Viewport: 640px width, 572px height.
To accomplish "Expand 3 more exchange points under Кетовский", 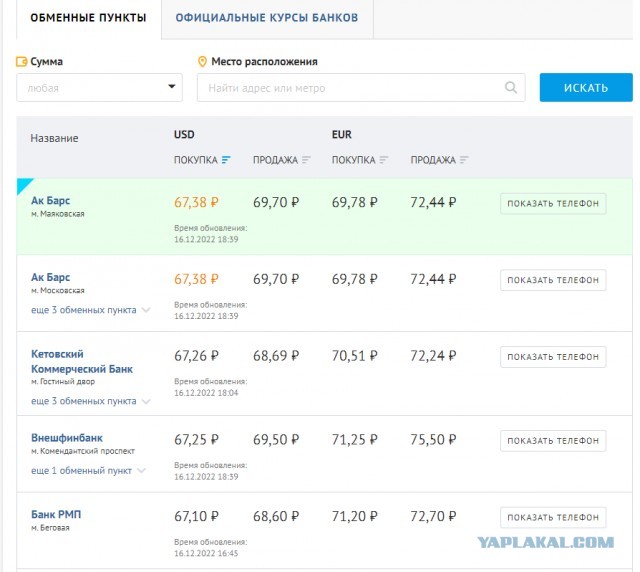I will [x=91, y=401].
